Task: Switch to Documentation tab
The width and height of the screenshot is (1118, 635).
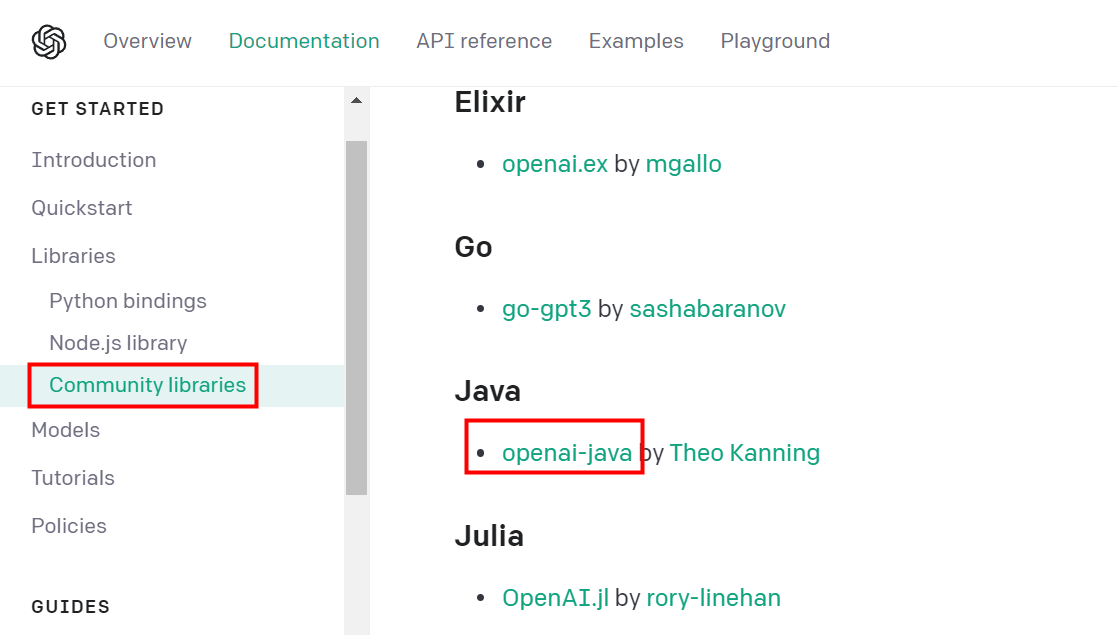Action: pyautogui.click(x=304, y=41)
